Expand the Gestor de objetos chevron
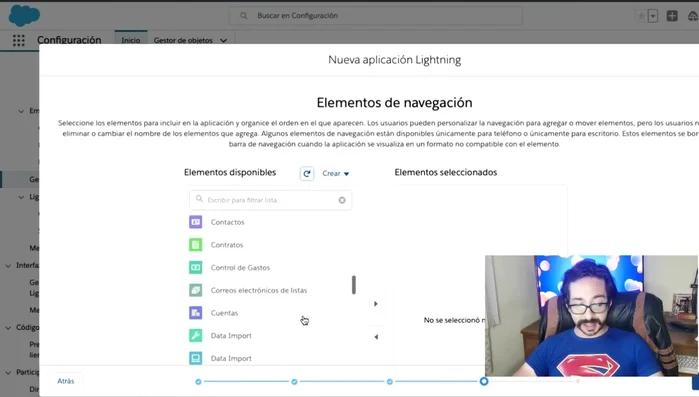Viewport: 699px width, 397px height. click(x=223, y=41)
